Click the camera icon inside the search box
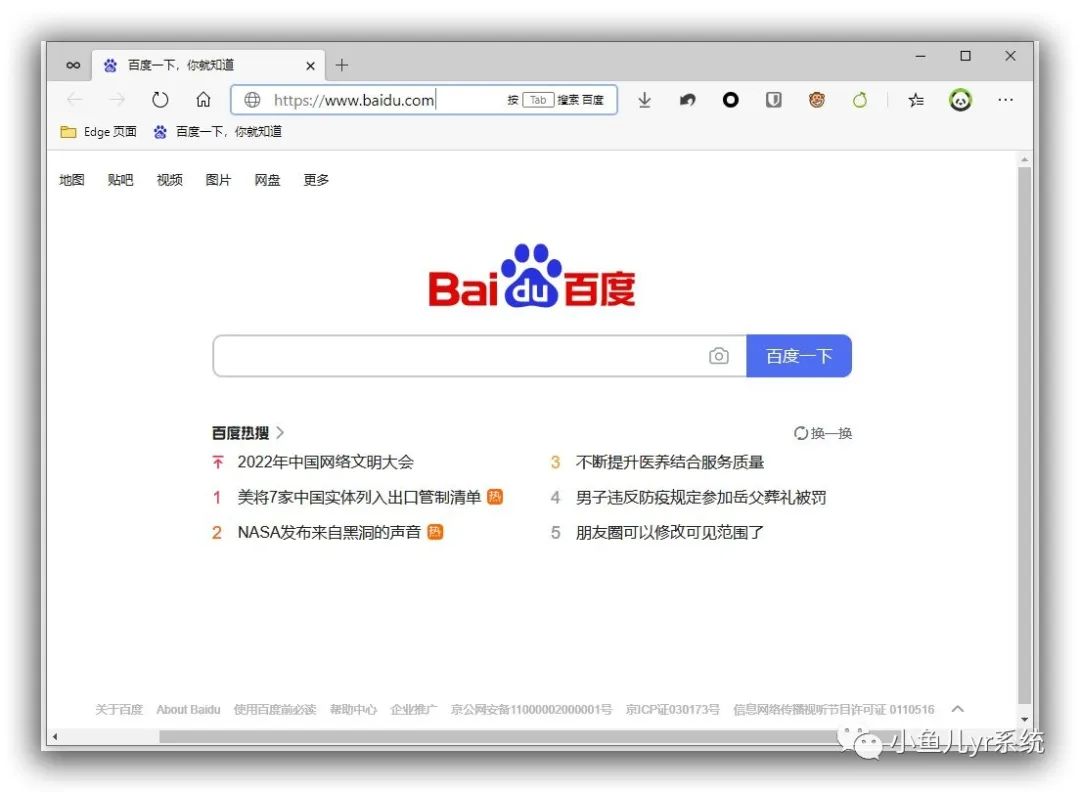The width and height of the screenshot is (1080, 792). pyautogui.click(x=719, y=355)
